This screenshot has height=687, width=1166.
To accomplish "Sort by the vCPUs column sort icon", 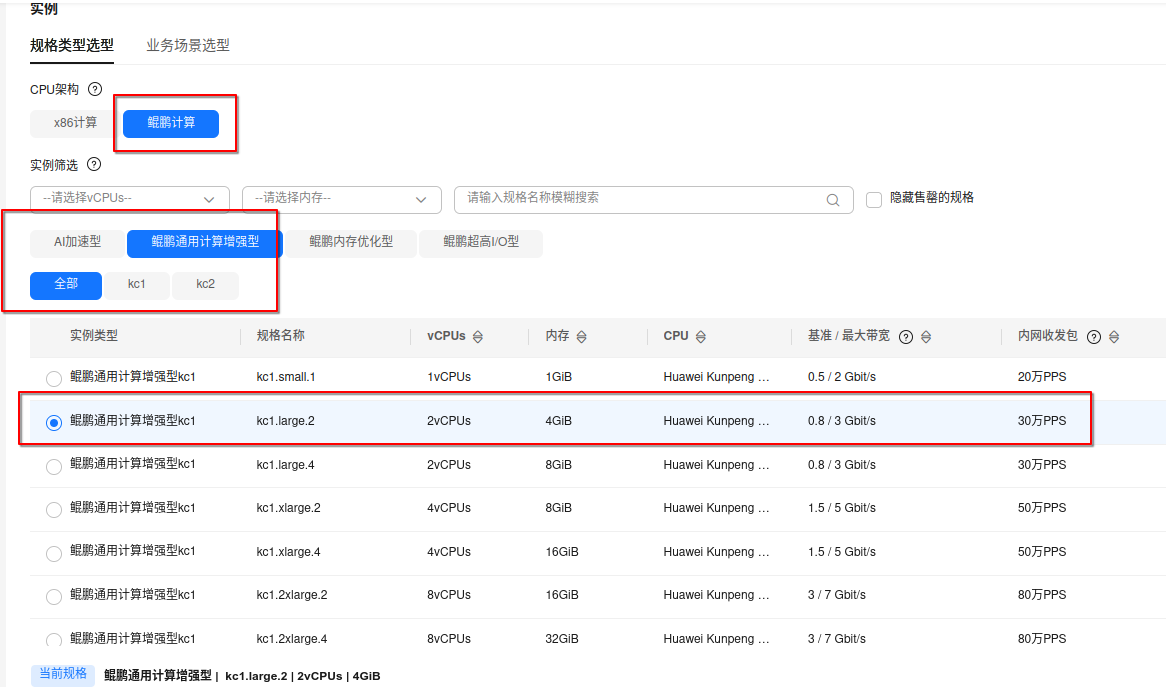I will [x=477, y=337].
